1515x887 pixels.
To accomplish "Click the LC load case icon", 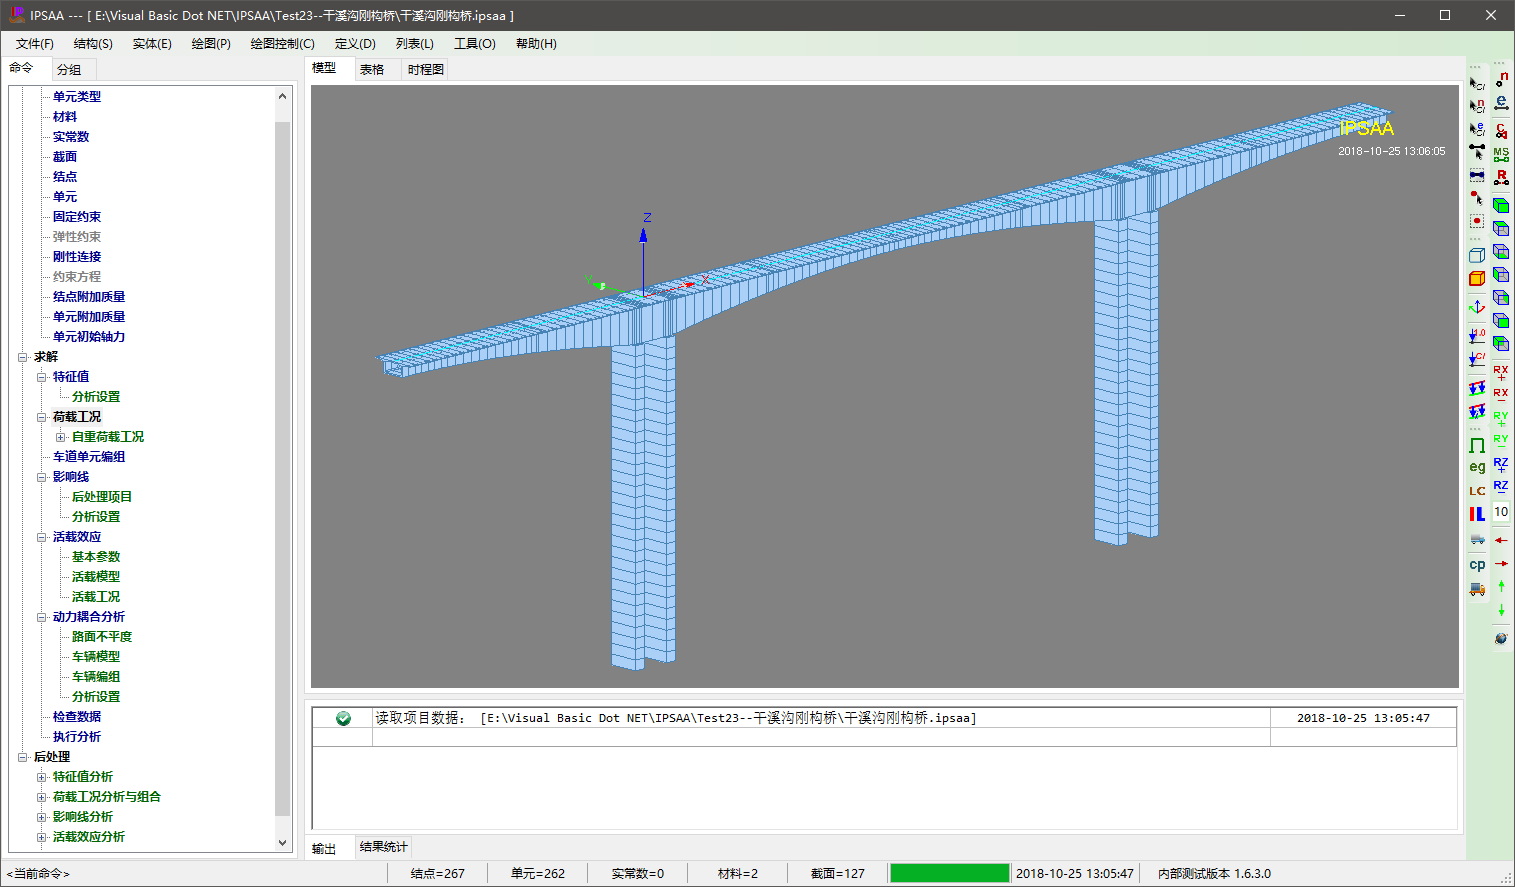I will tap(1477, 491).
